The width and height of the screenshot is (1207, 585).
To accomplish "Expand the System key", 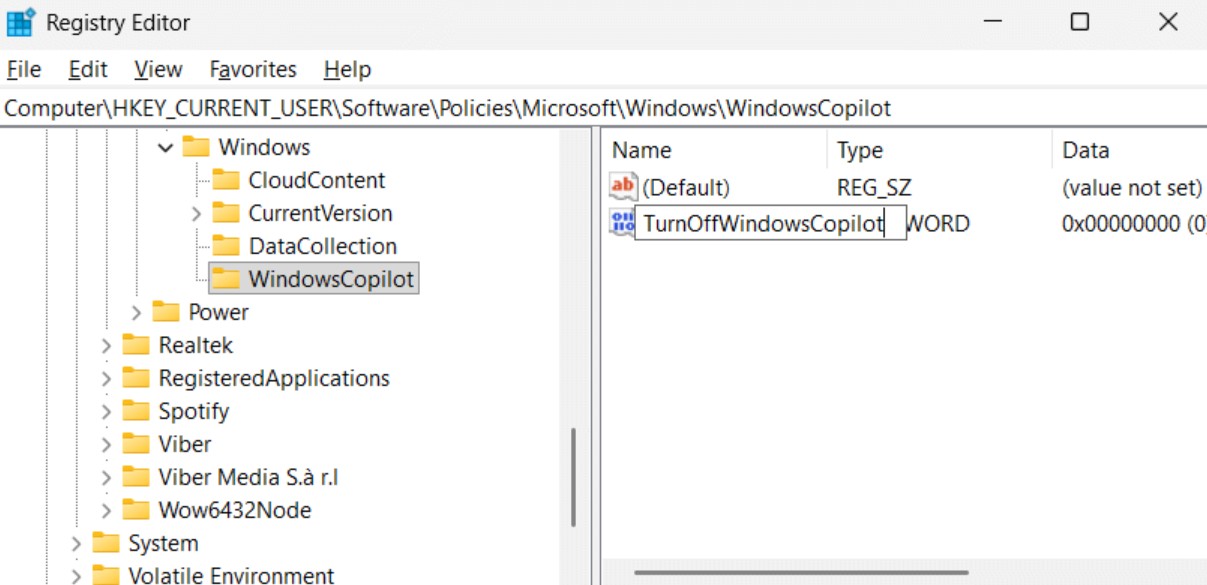I will 76,543.
